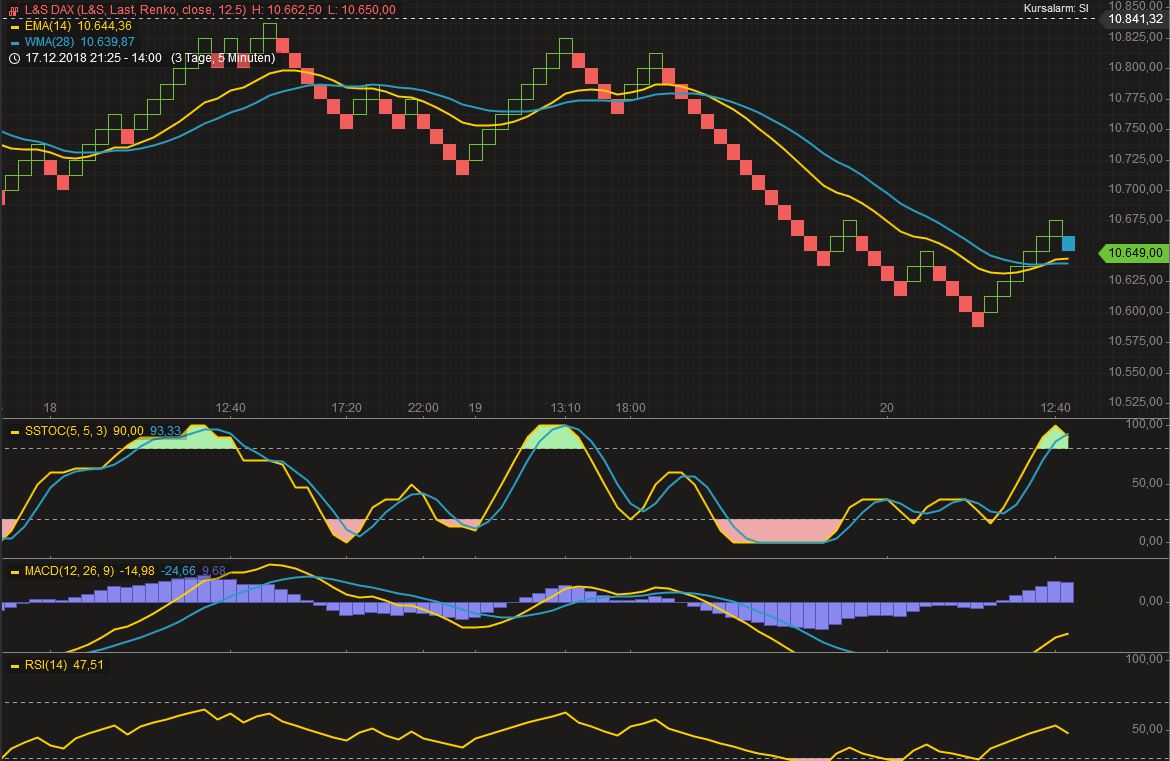Click the 10.600,00 price axis label
This screenshot has height=761, width=1170.
[1136, 310]
